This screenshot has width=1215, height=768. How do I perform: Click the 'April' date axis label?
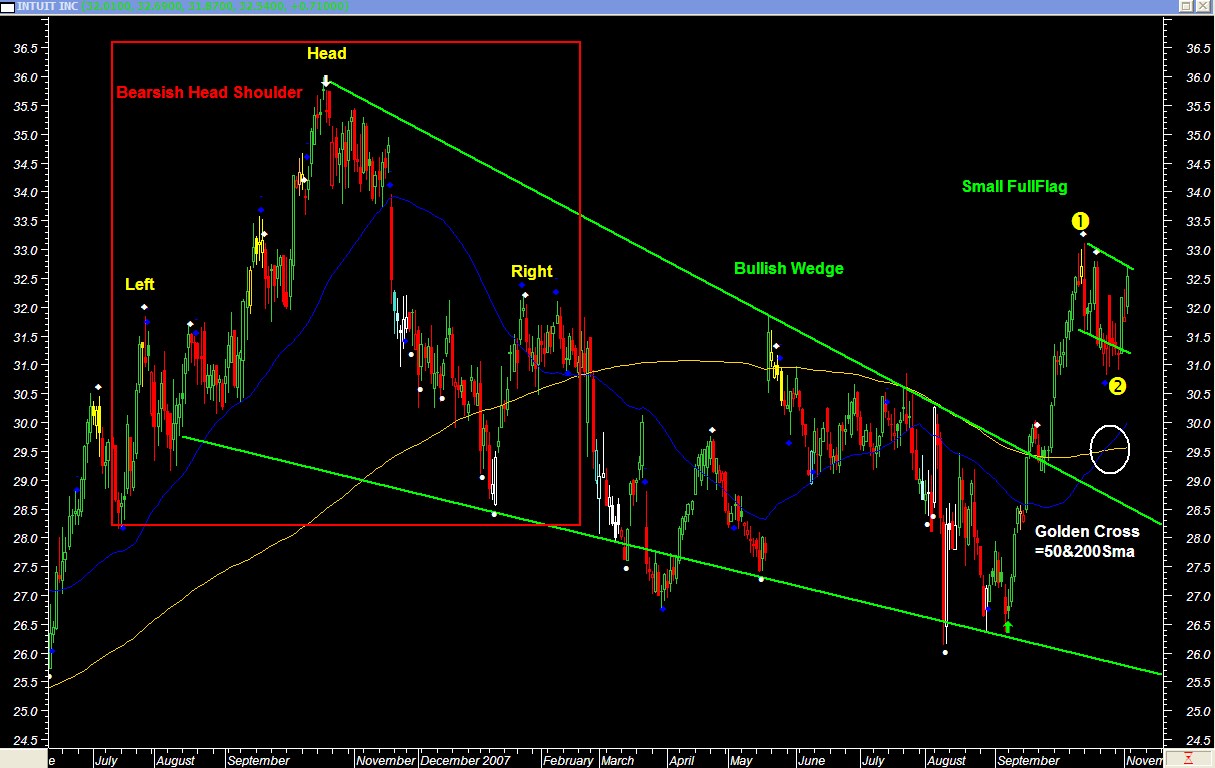click(682, 760)
